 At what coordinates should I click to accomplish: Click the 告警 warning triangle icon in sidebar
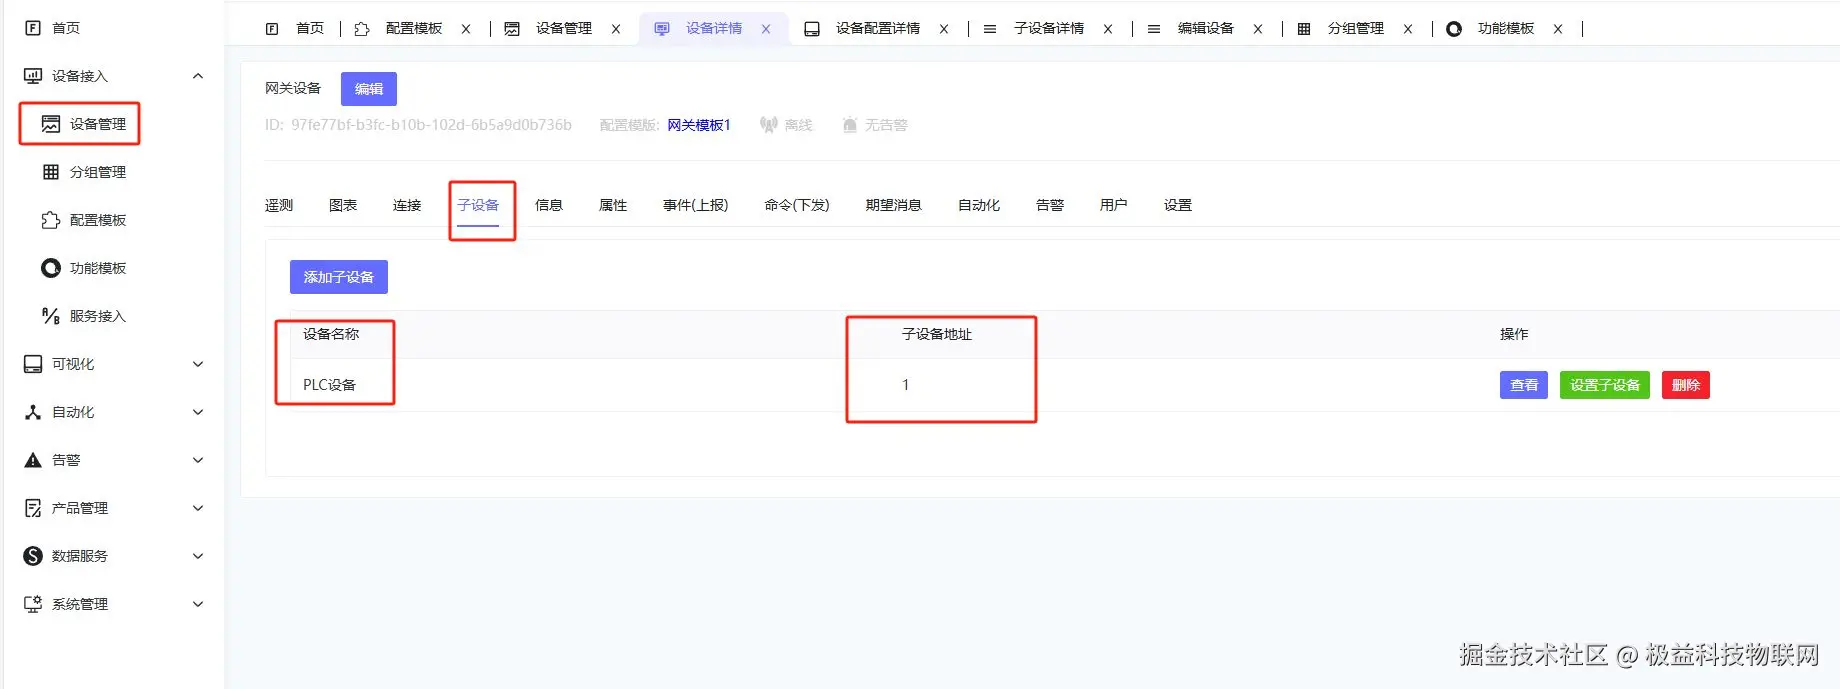33,460
